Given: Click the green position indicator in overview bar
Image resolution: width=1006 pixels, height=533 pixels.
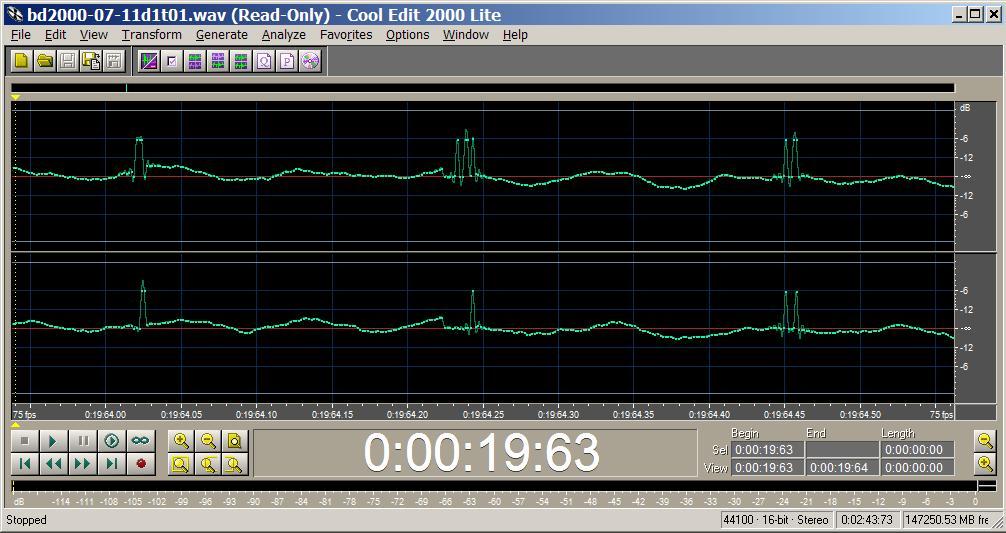Looking at the screenshot, I should pos(127,88).
